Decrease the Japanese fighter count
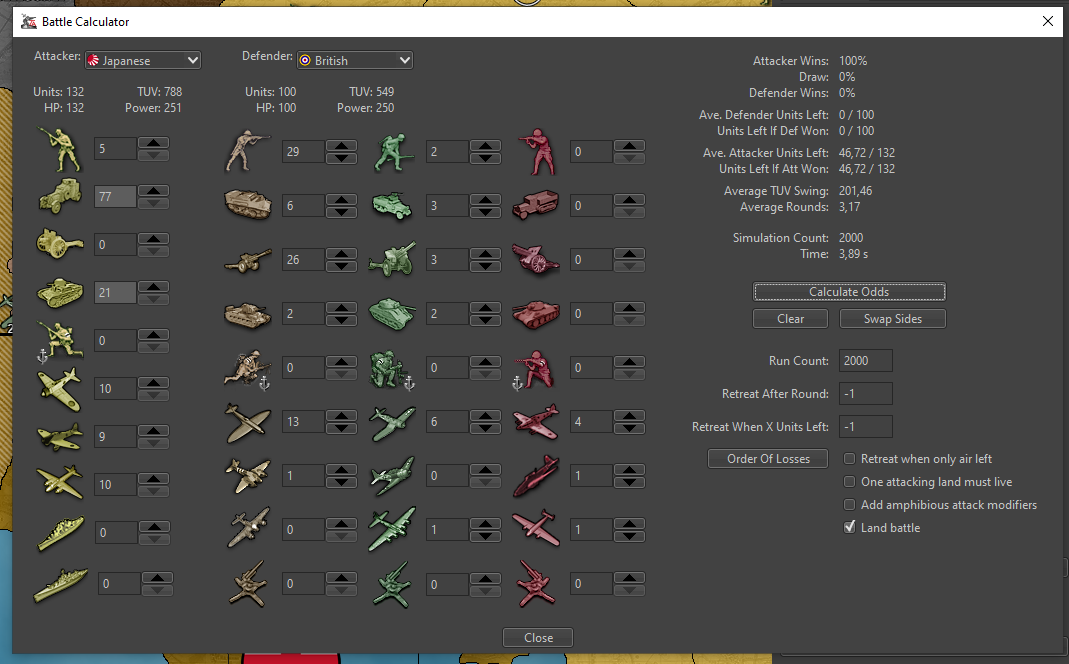 tap(153, 395)
